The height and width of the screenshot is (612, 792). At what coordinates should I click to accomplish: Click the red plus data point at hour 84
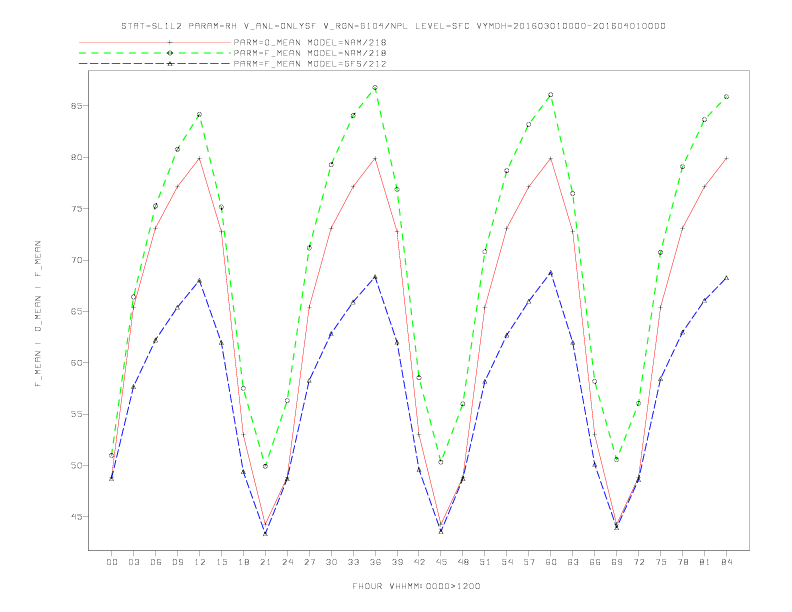point(726,159)
